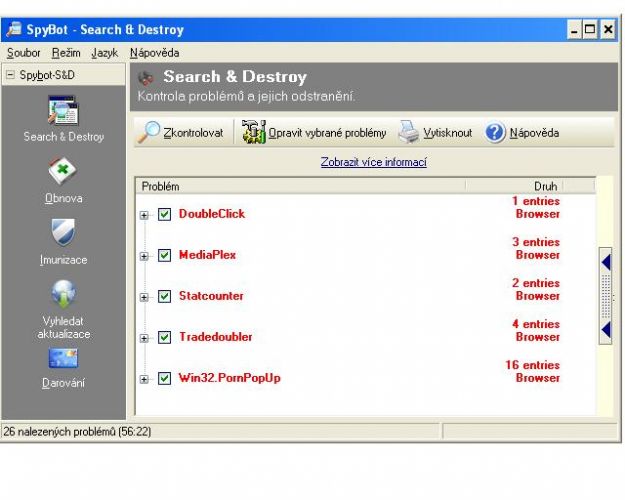Click the '4 entries' cell for Tradedoubler

pyautogui.click(x=536, y=324)
